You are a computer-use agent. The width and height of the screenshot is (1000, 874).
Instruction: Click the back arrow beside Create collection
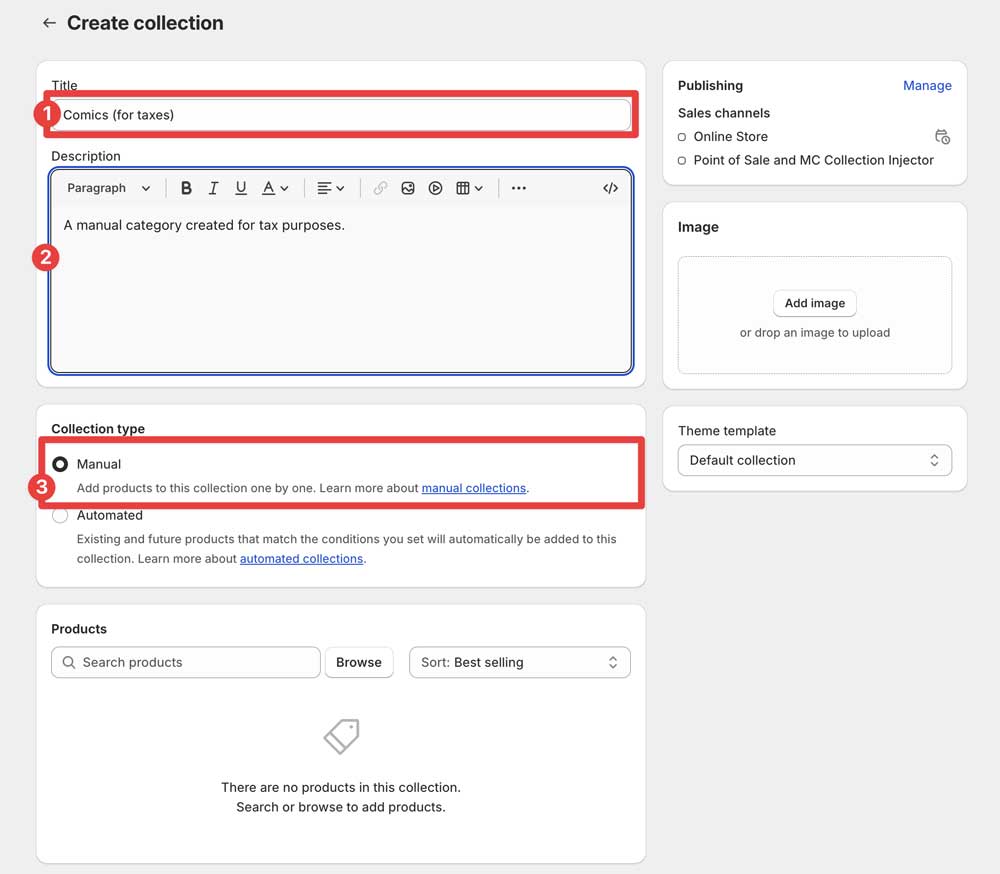click(49, 23)
